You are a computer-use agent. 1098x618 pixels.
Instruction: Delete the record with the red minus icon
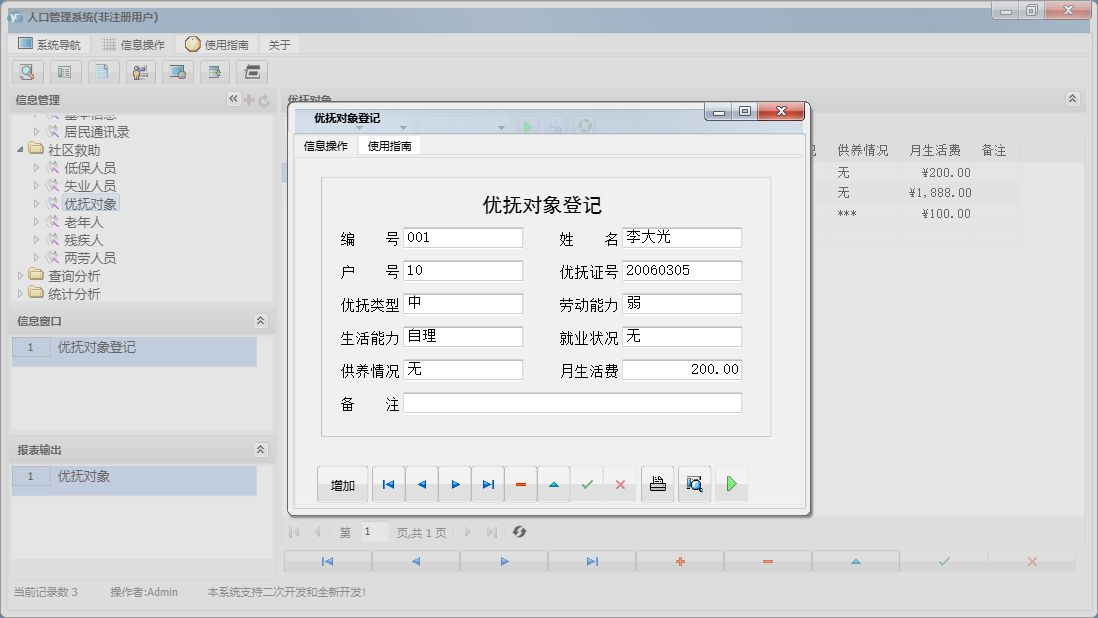521,483
